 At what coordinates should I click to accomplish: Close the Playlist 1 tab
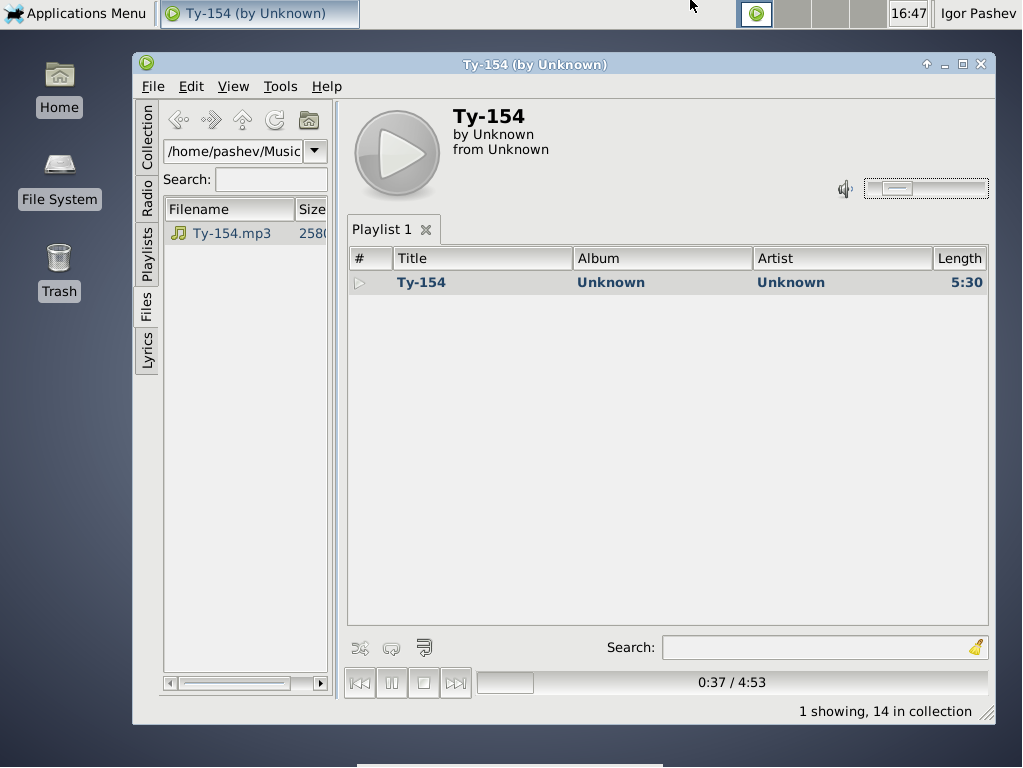pyautogui.click(x=426, y=230)
